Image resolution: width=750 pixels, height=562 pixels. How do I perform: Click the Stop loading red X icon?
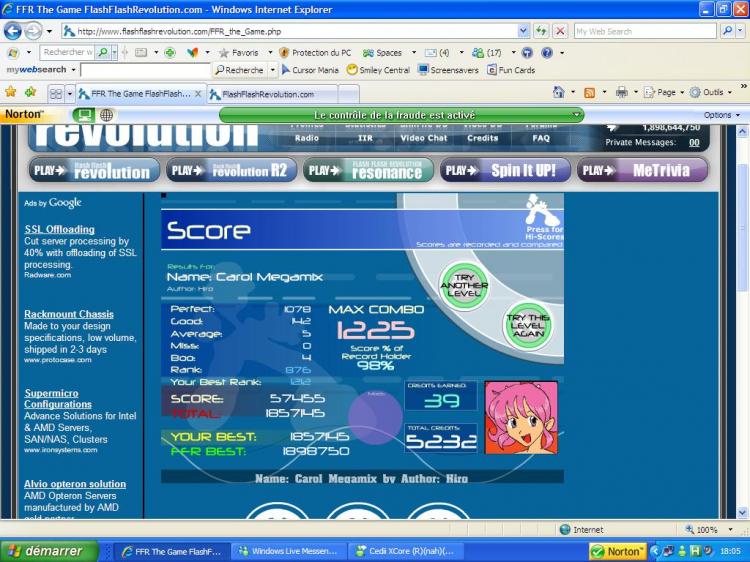(x=560, y=31)
